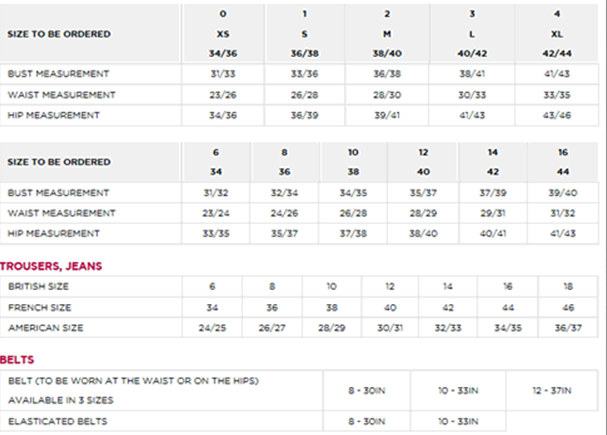
Task: Click the elasticated belts 10 - 33IN cell
Action: coord(458,421)
